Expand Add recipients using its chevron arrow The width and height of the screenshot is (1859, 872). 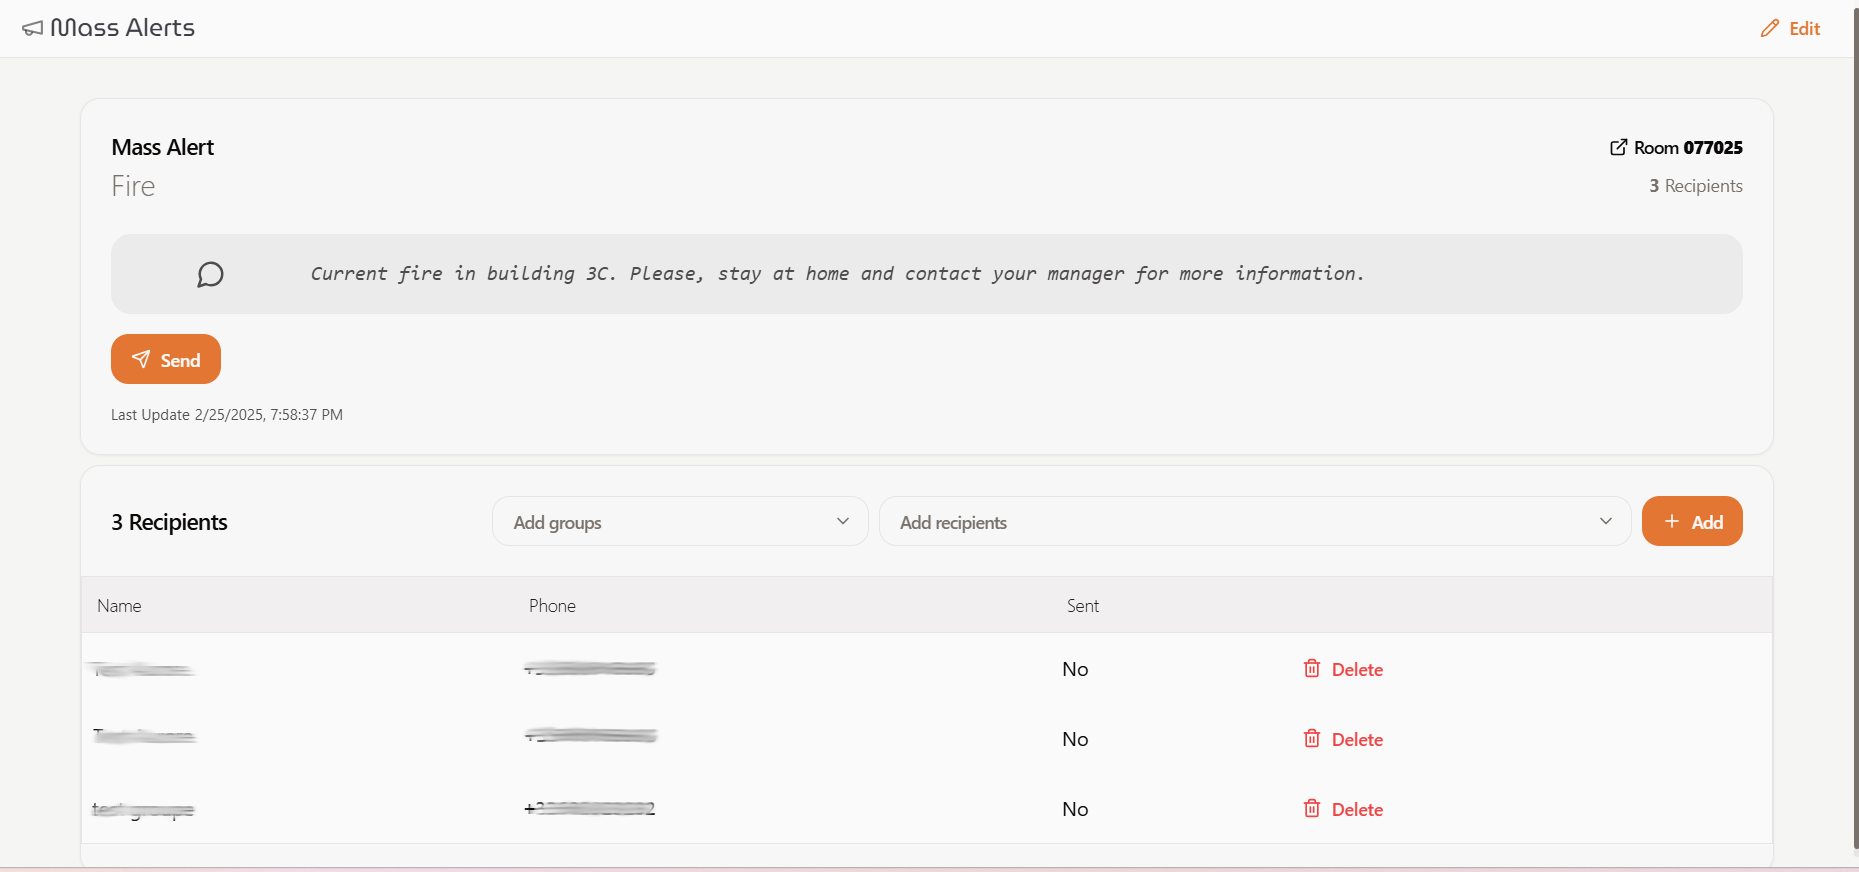pyautogui.click(x=1605, y=522)
